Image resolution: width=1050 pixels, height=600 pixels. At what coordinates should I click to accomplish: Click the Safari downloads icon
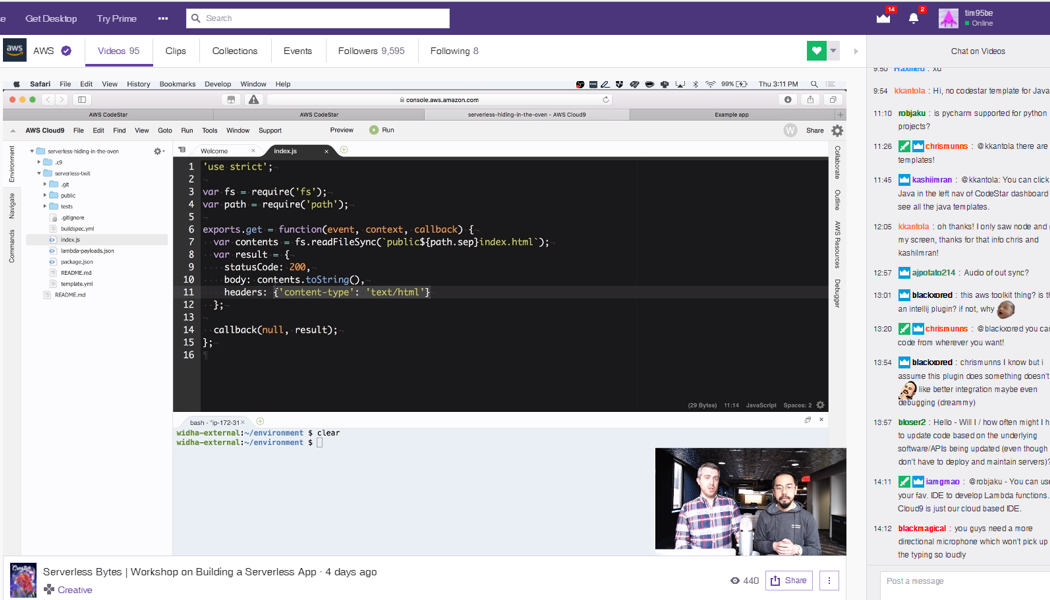pyautogui.click(x=788, y=100)
